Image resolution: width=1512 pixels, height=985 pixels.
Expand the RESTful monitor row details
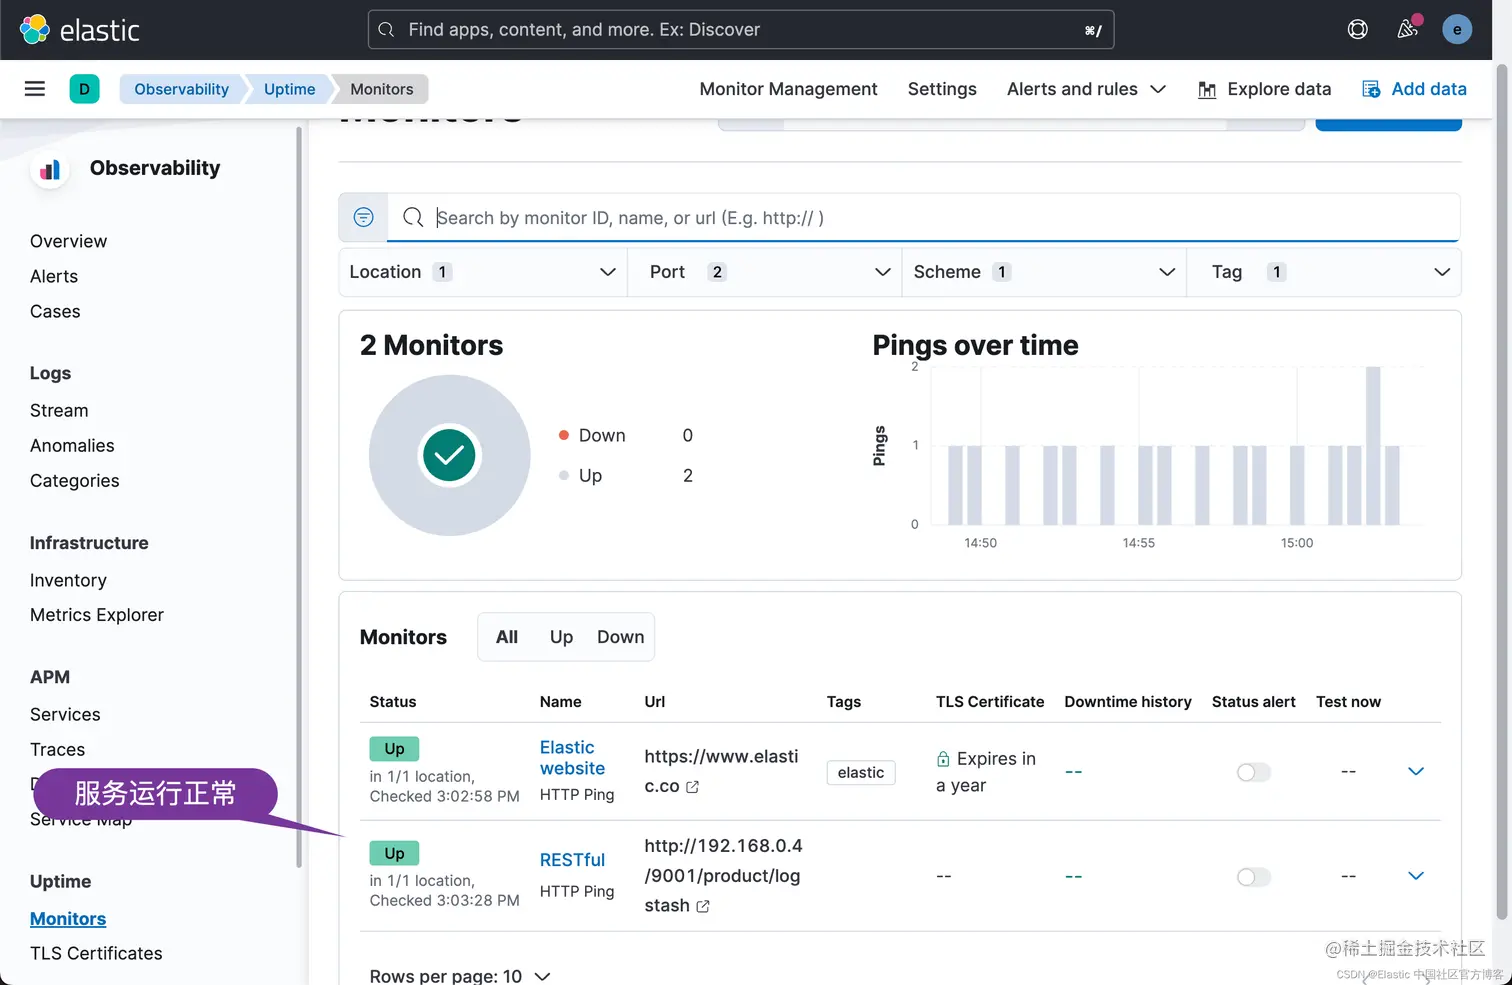click(x=1416, y=876)
